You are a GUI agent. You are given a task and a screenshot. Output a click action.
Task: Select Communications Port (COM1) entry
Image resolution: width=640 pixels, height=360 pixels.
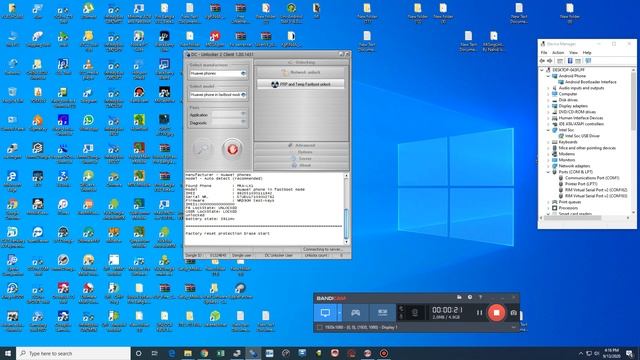[x=592, y=178]
